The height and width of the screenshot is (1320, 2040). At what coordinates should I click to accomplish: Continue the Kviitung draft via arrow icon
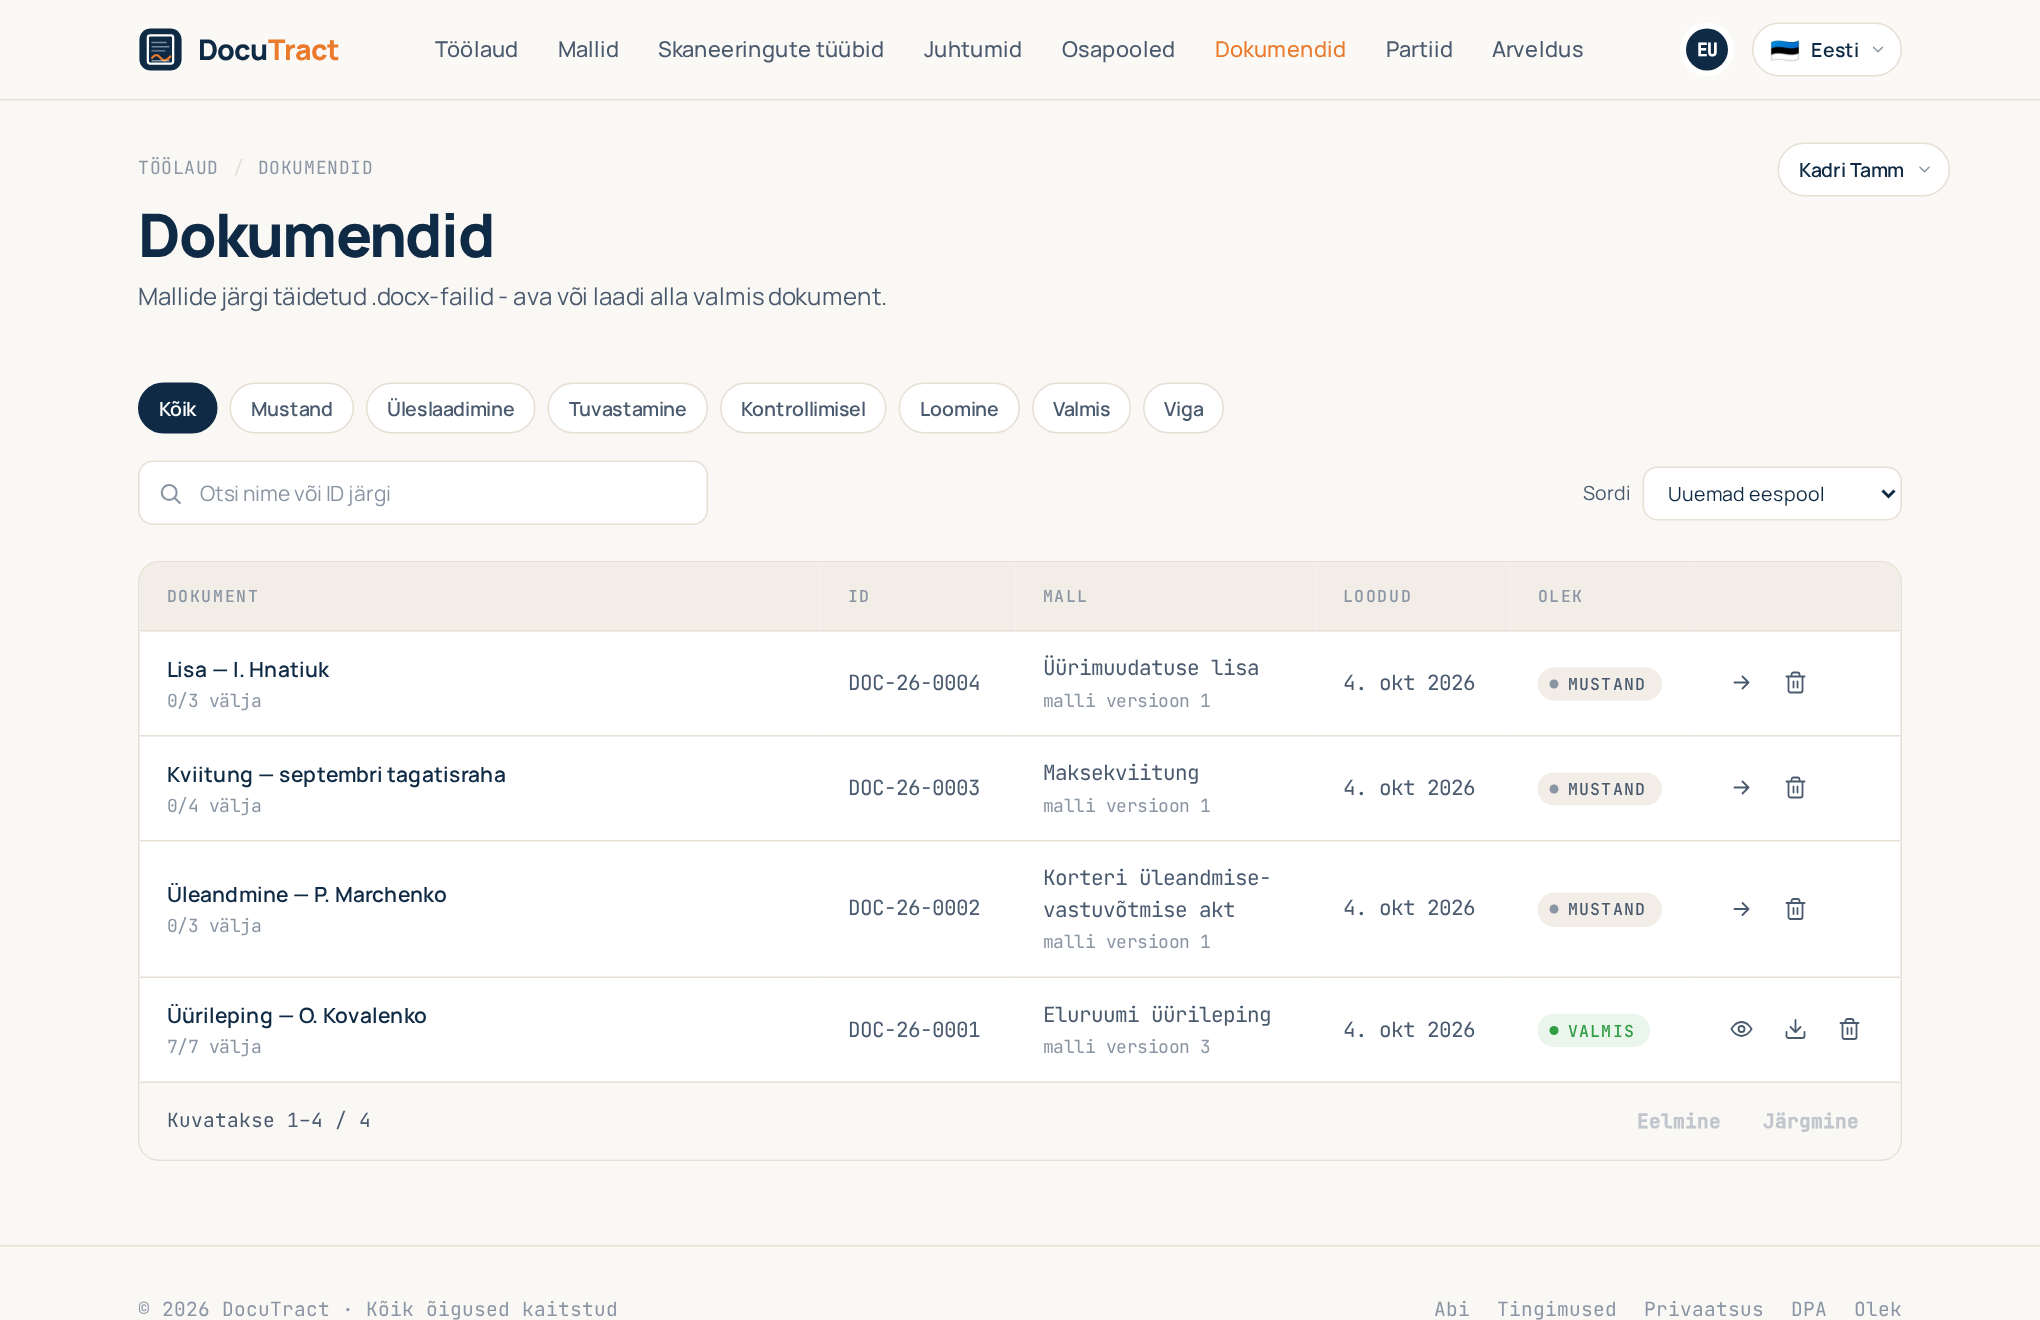[1741, 788]
